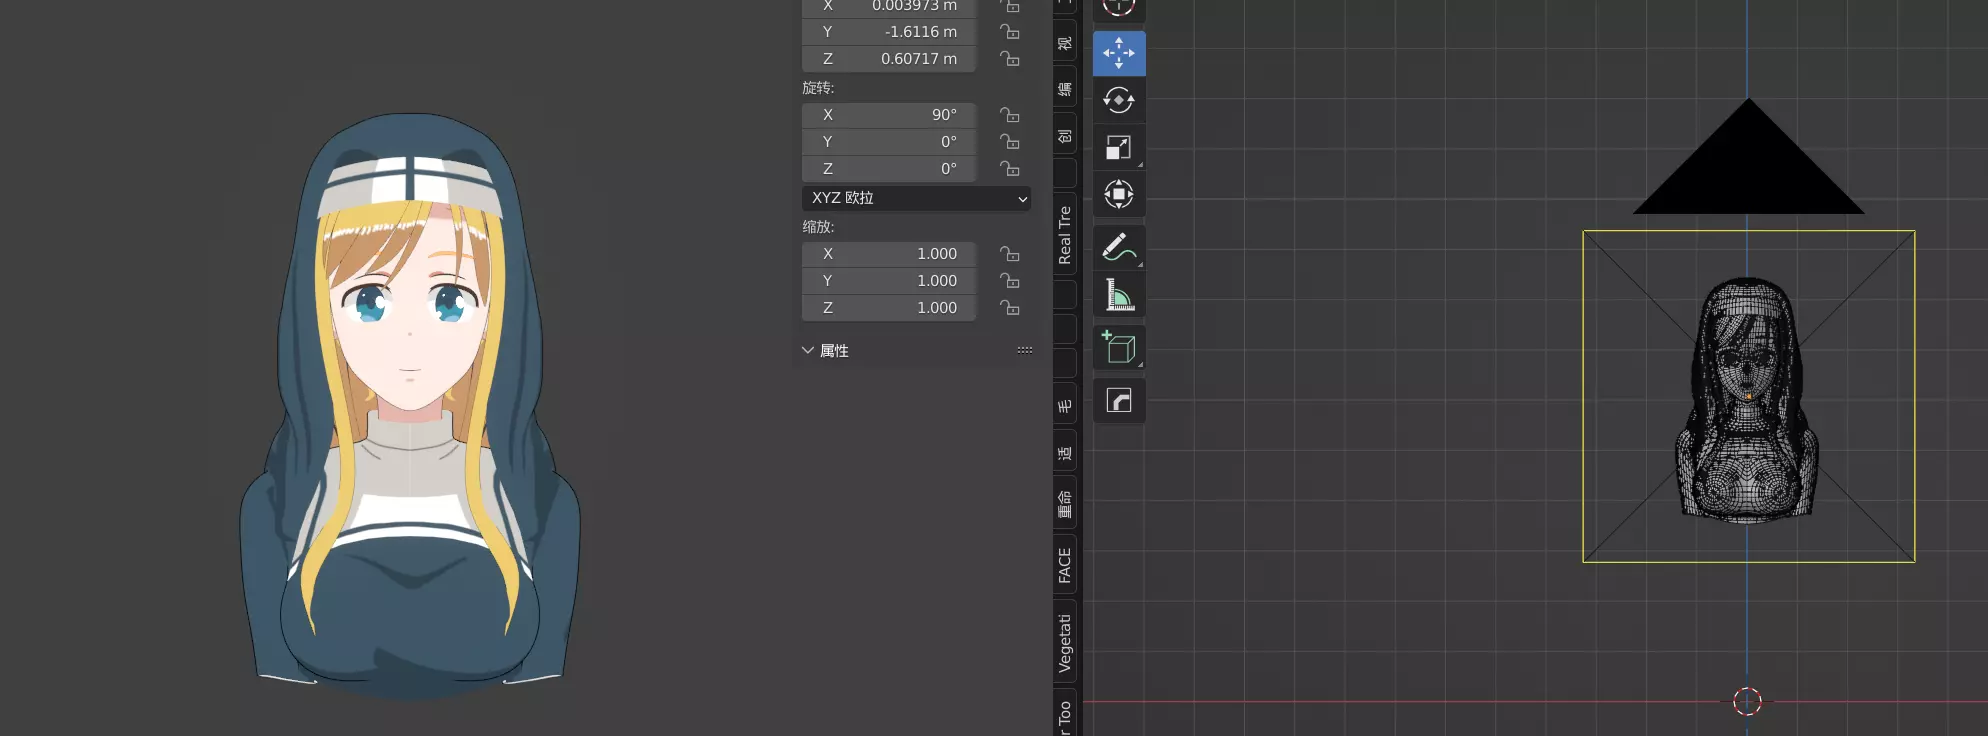The image size is (1988, 736).
Task: Click the black camera direction triangle
Action: pyautogui.click(x=1748, y=170)
